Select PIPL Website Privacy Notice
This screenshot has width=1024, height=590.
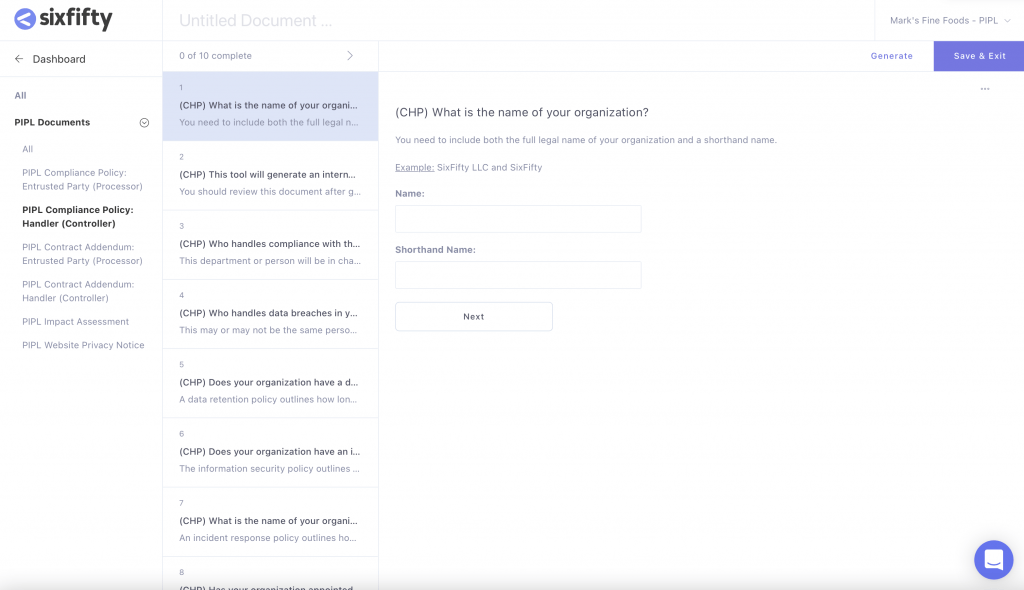pos(83,345)
